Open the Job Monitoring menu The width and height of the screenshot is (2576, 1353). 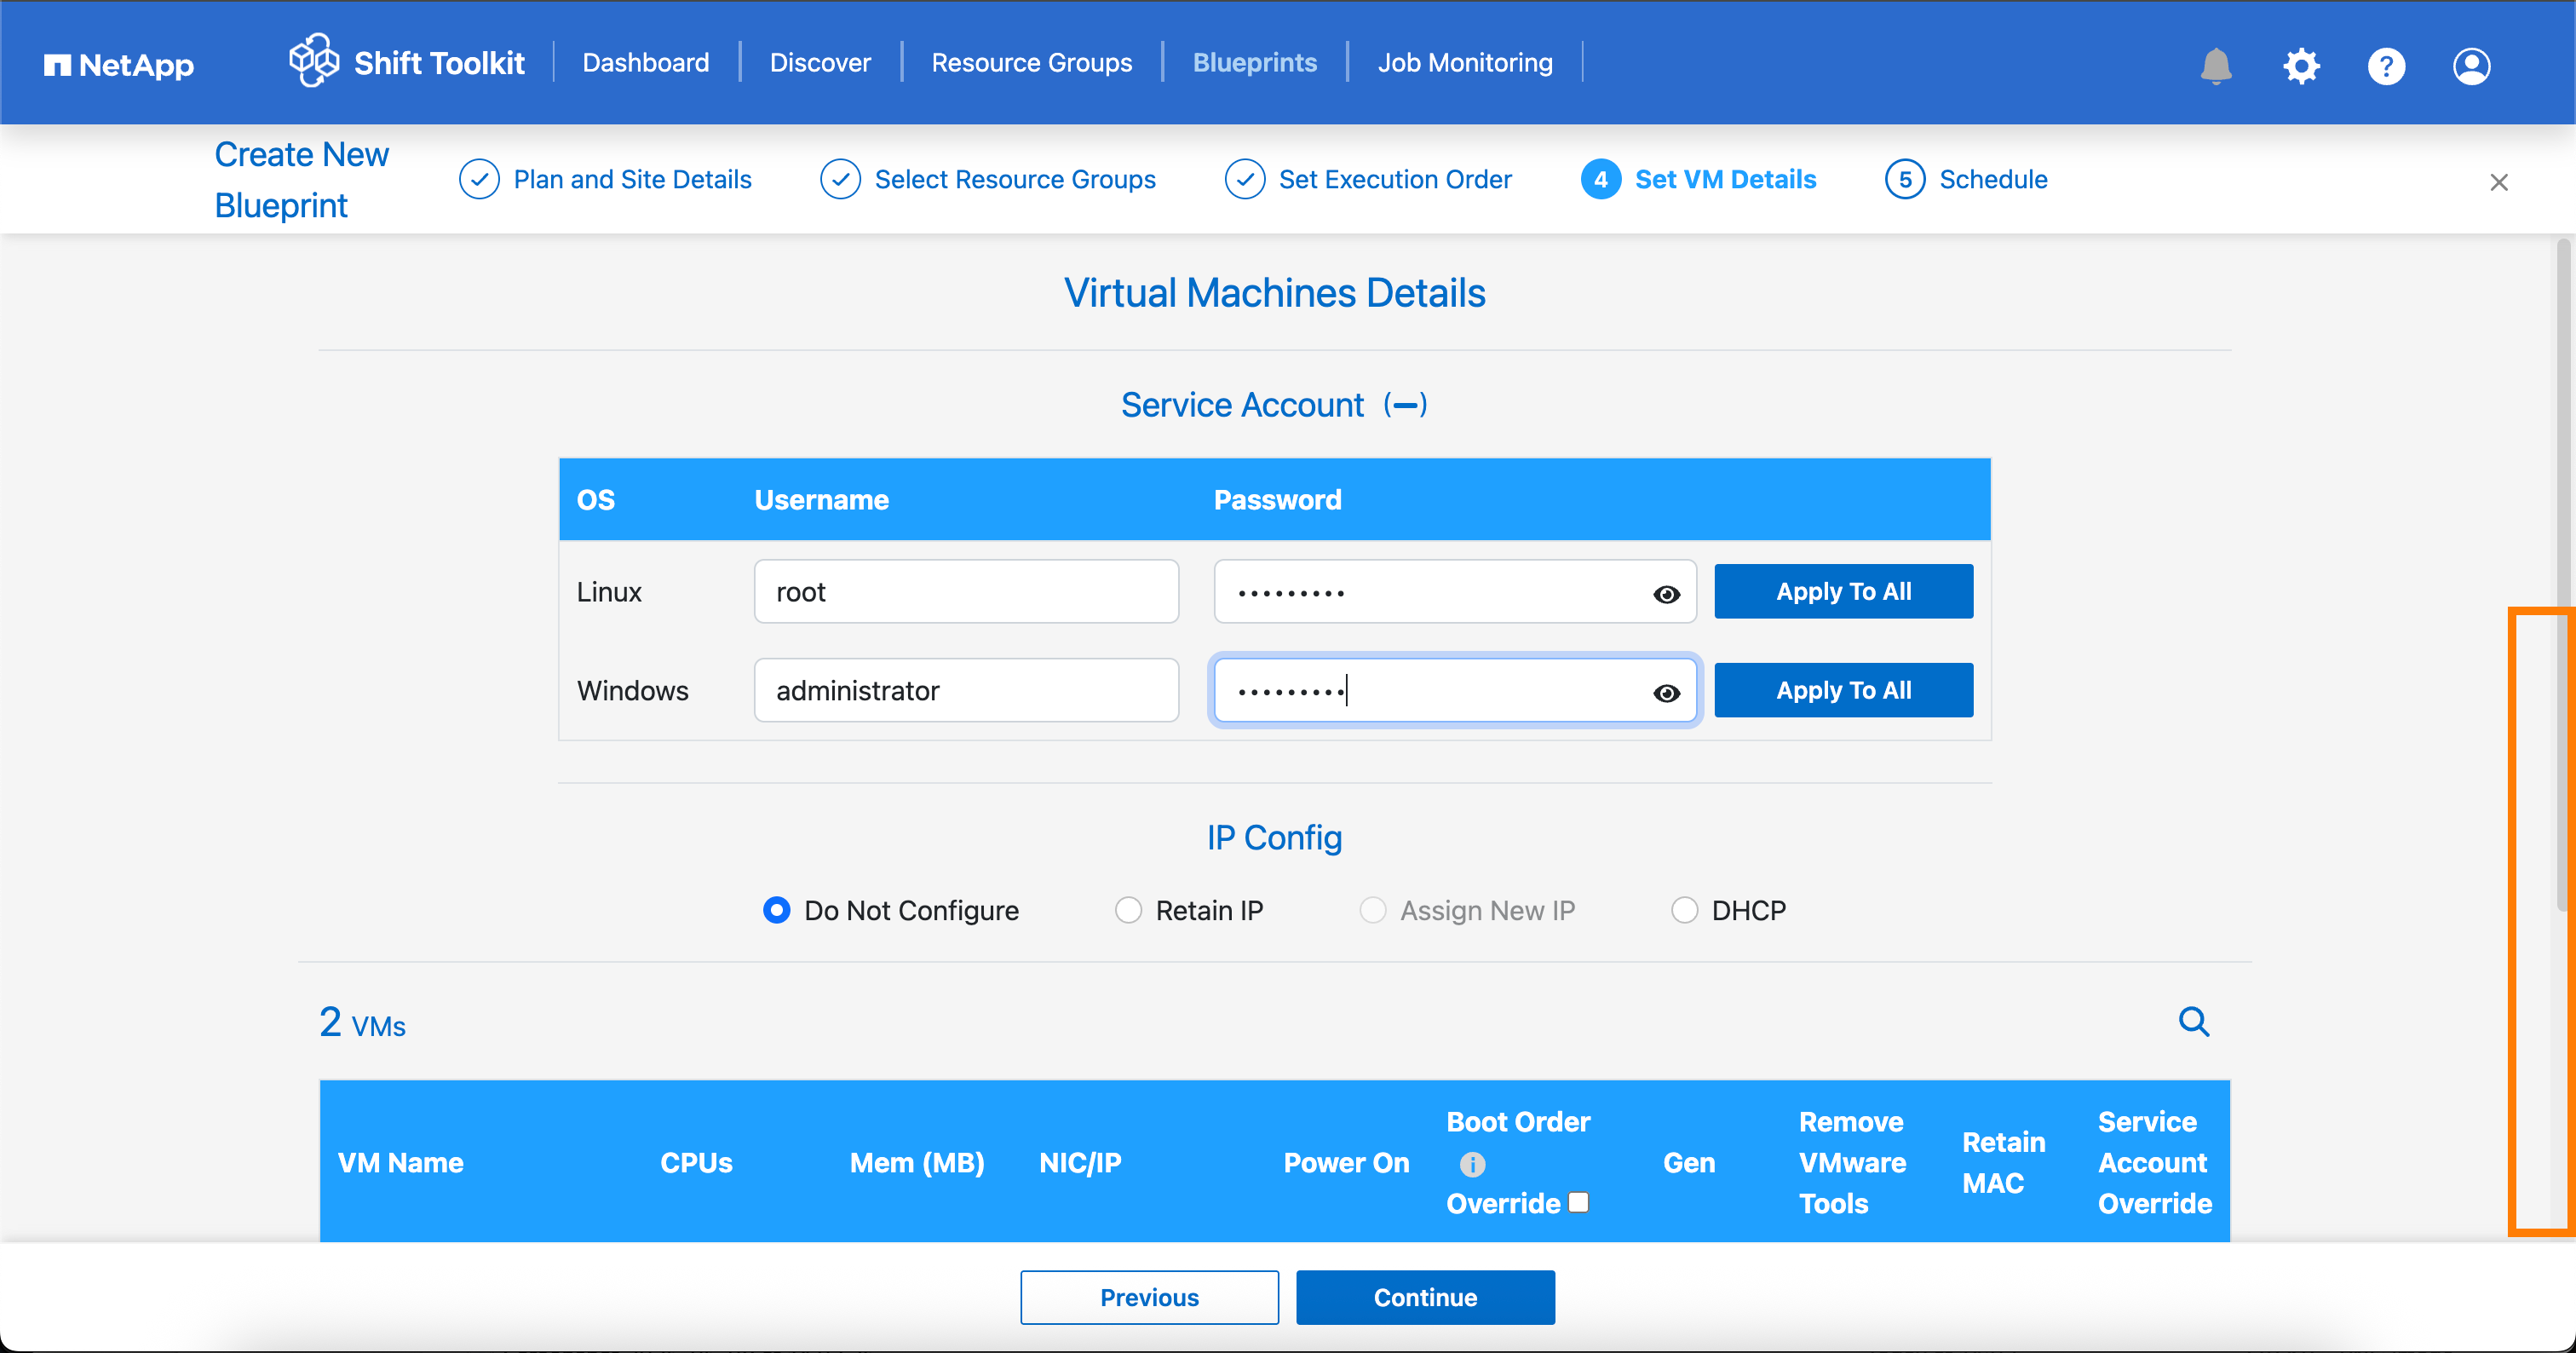[1465, 63]
